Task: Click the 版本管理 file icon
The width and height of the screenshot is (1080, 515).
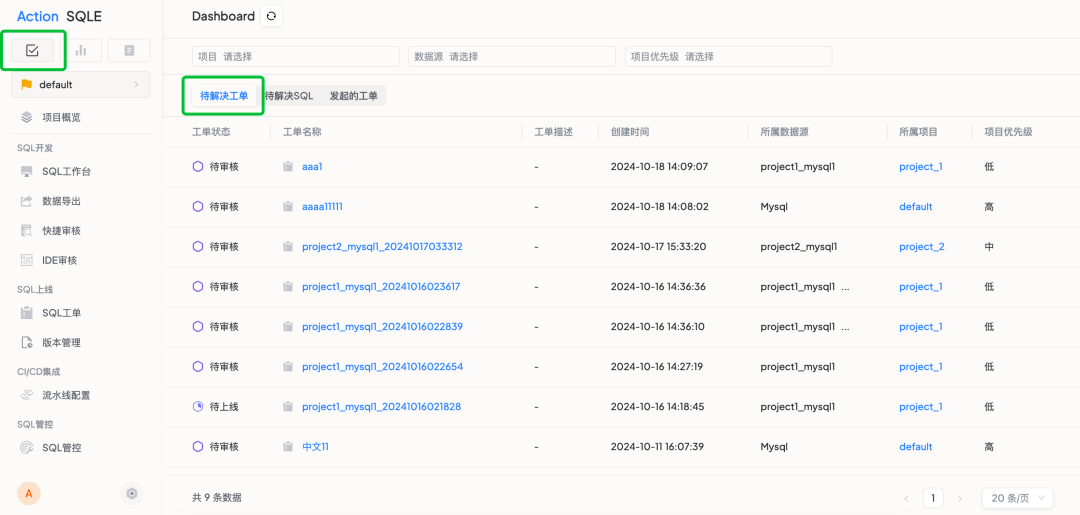Action: click(x=27, y=343)
